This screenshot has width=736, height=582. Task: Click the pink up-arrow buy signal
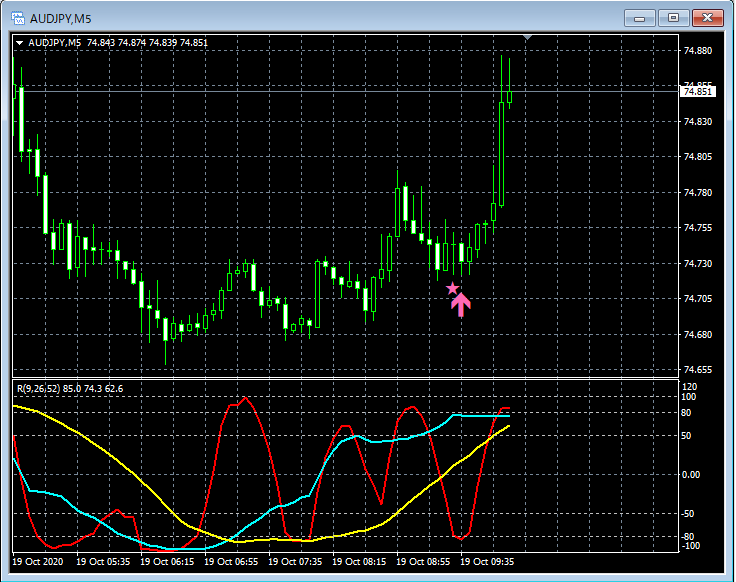[x=461, y=305]
